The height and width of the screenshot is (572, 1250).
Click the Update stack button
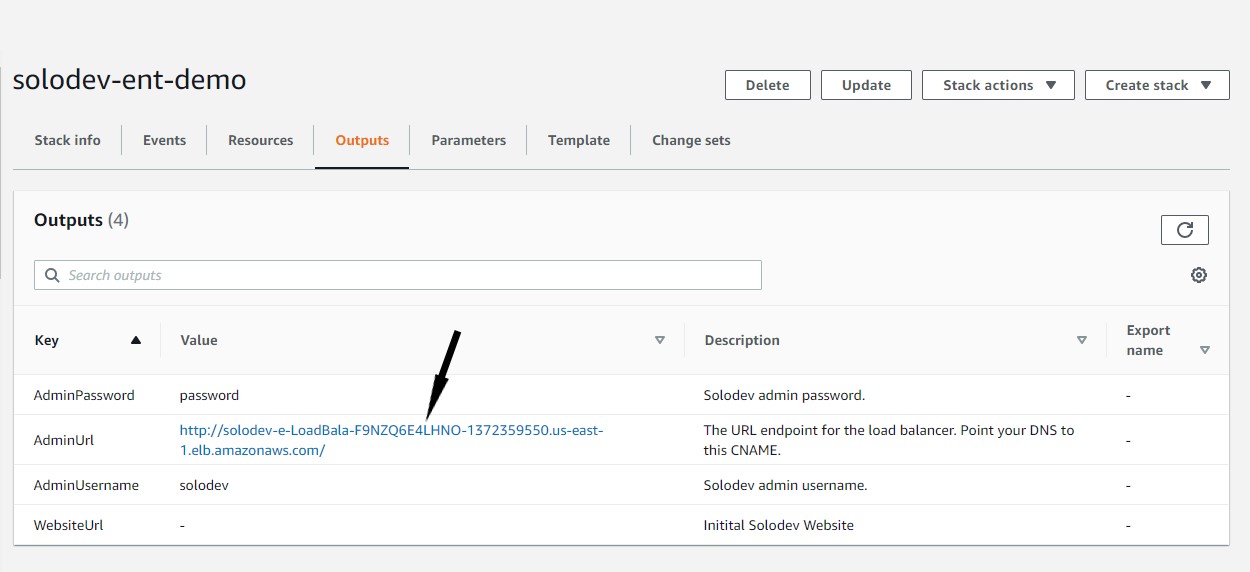point(866,85)
